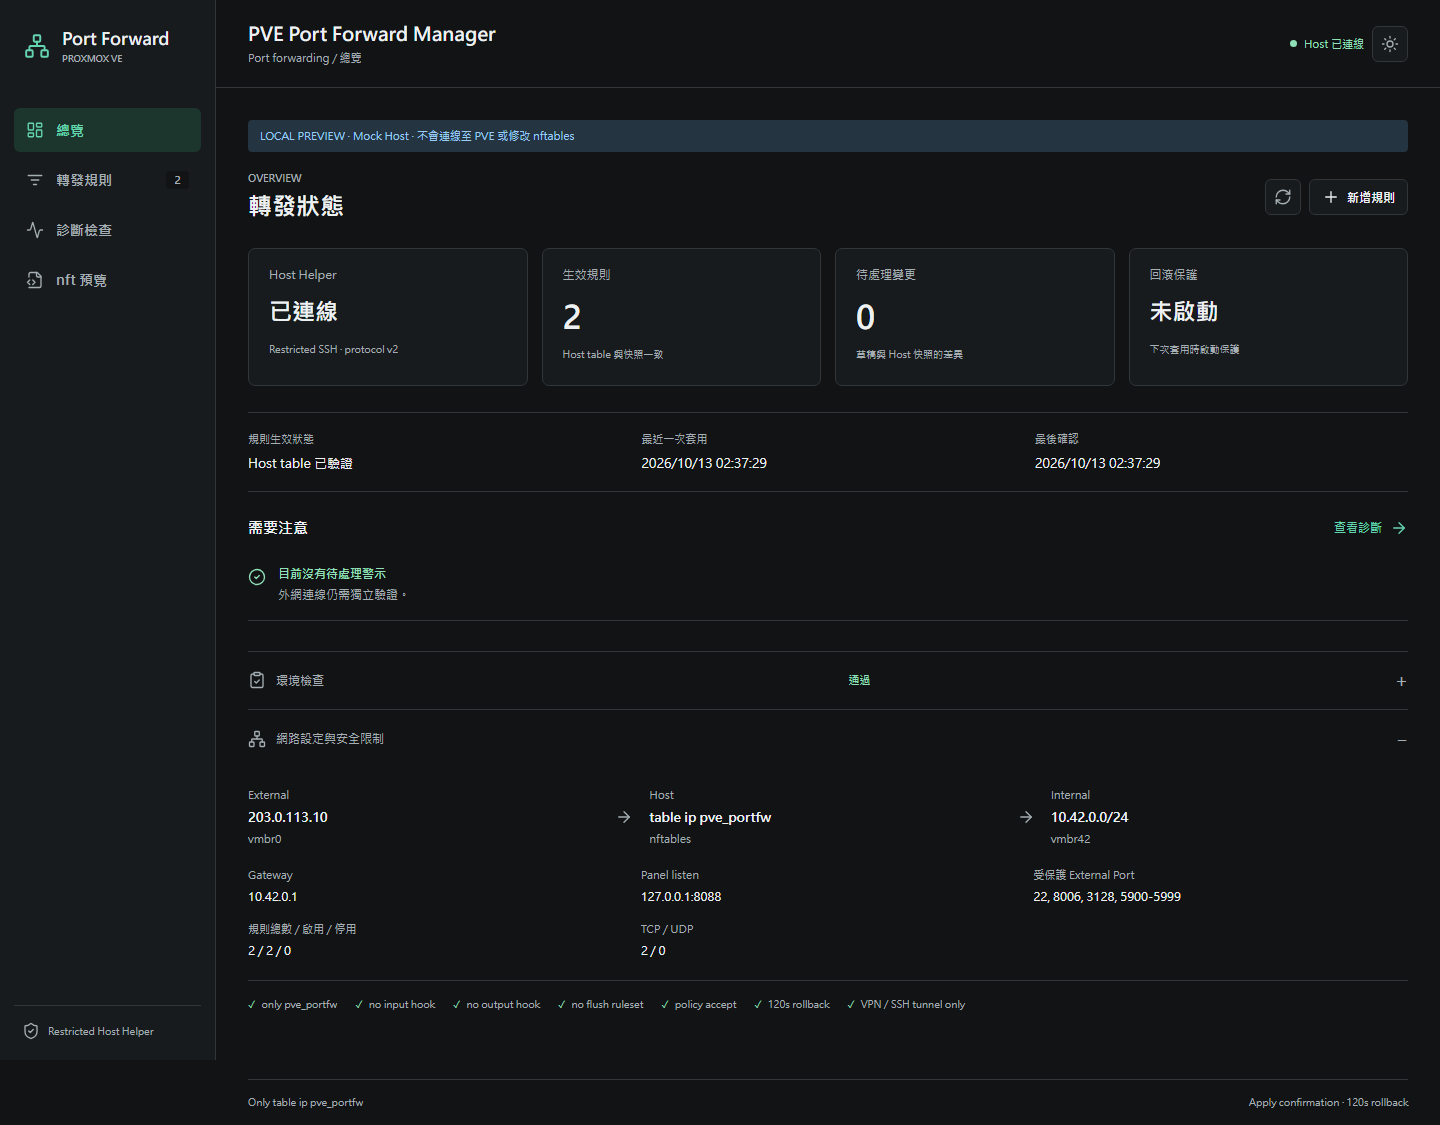Open the nft 預覽 page
This screenshot has height=1125, width=1440.
[107, 280]
